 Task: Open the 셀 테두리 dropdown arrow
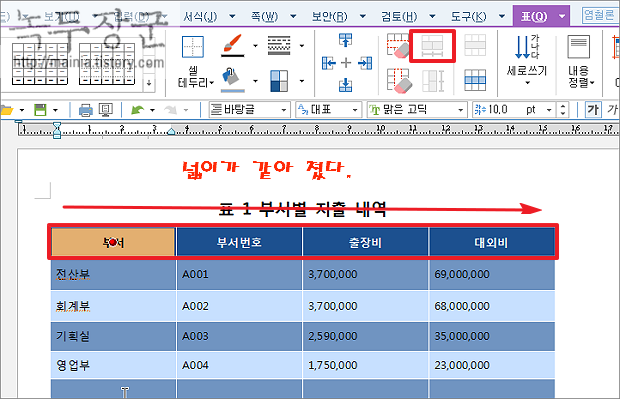[x=212, y=82]
